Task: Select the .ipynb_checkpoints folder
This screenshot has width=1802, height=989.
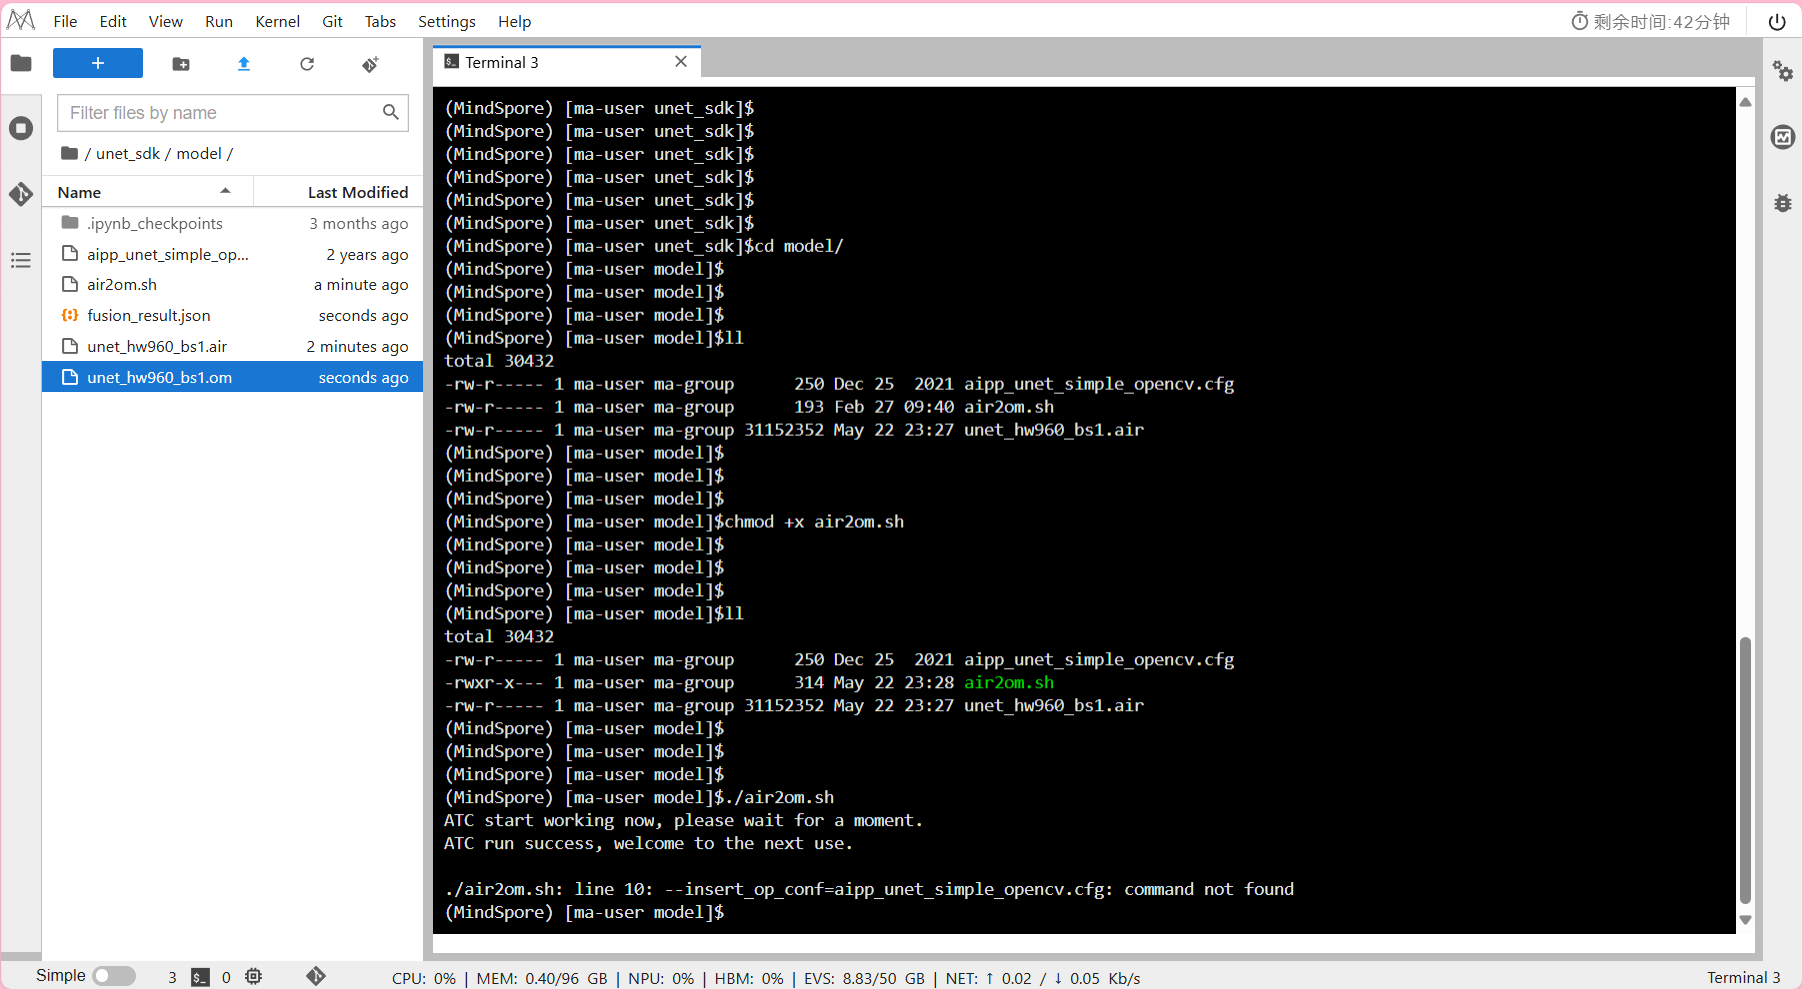Action: (x=232, y=223)
